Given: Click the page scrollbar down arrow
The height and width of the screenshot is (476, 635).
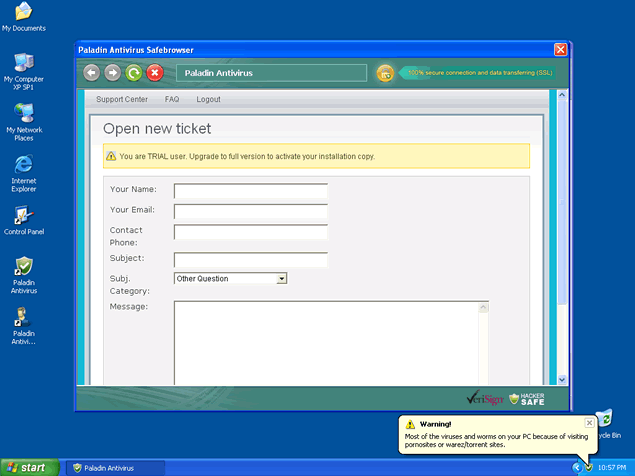Looking at the screenshot, I should tap(561, 379).
